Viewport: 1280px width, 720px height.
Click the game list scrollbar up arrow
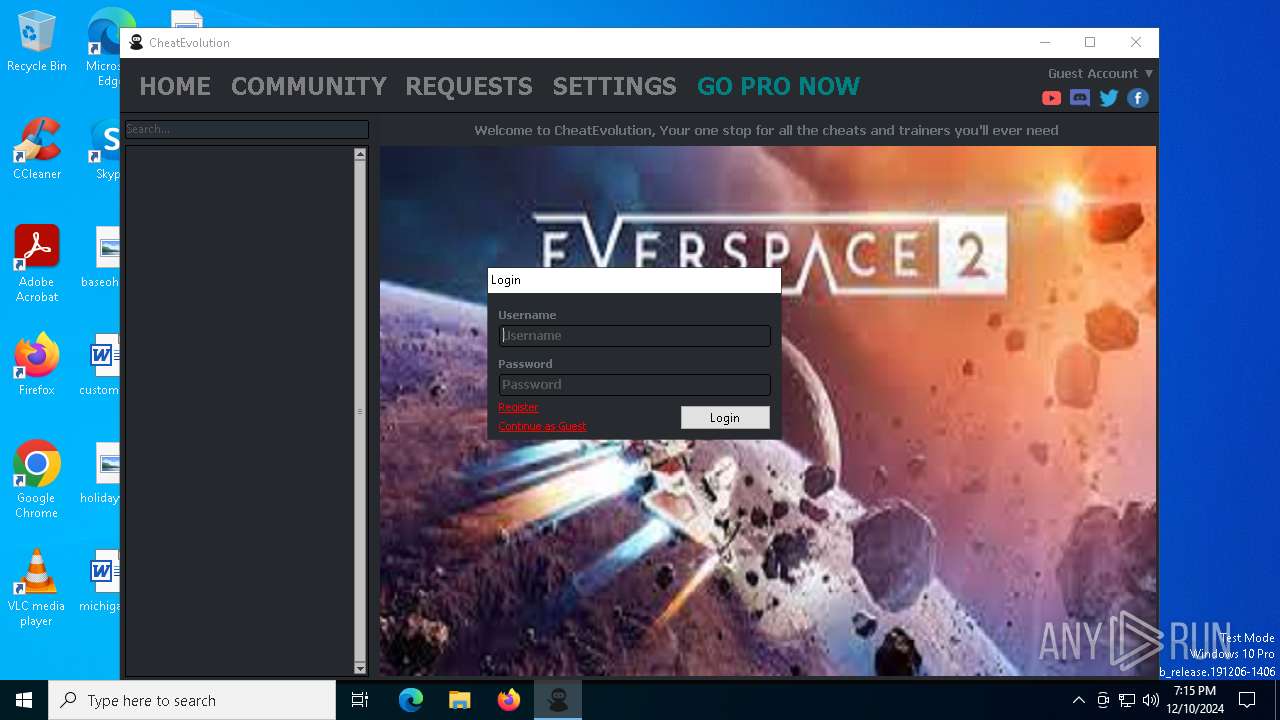[x=360, y=155]
